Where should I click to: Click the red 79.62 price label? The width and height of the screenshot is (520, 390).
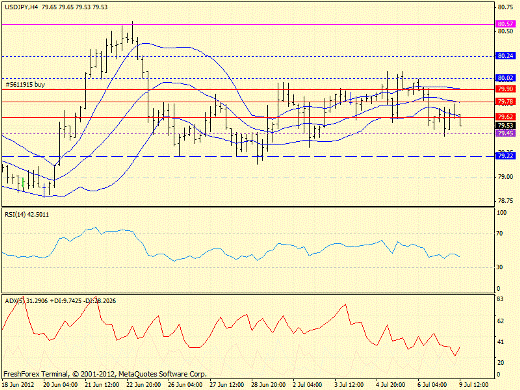click(505, 117)
